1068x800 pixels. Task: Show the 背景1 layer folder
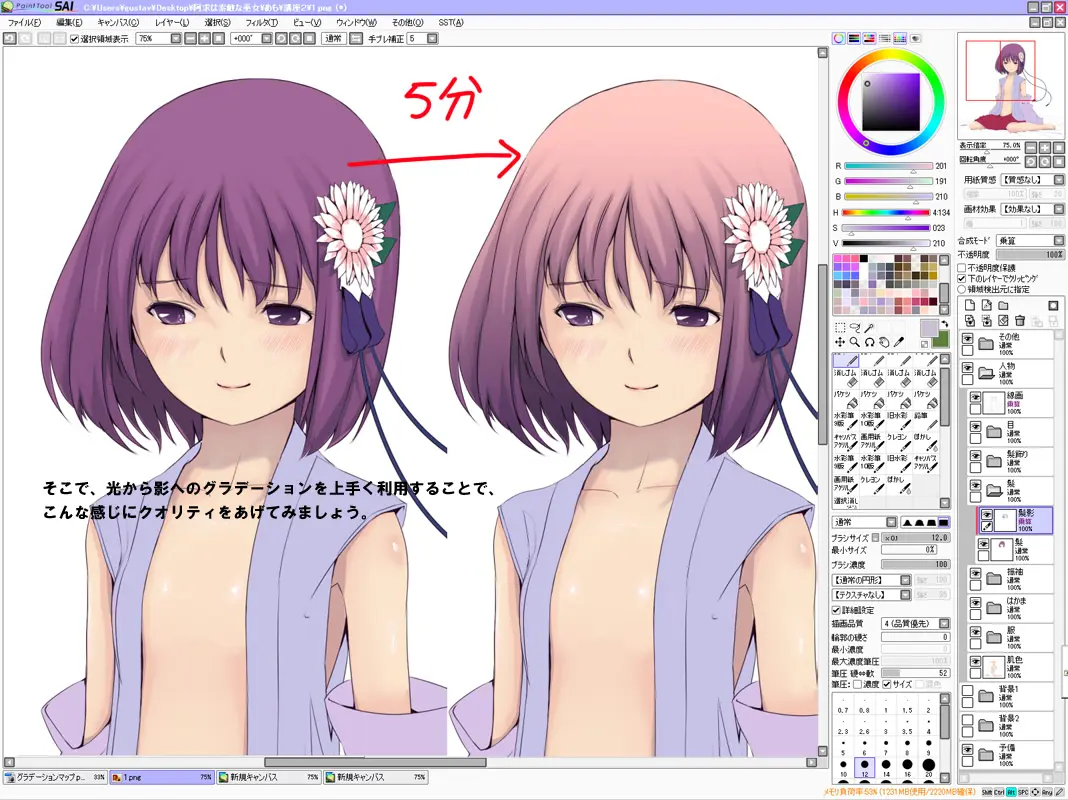click(x=967, y=690)
